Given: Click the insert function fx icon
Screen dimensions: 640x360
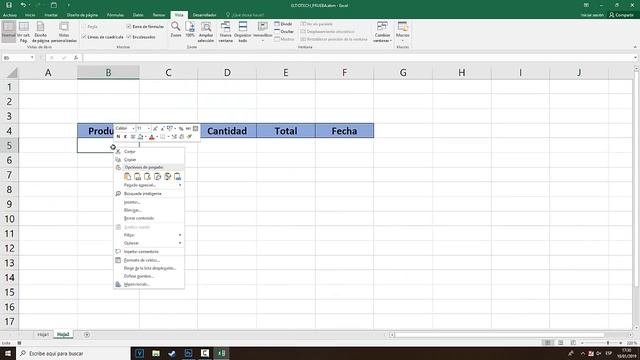Looking at the screenshot, I should click(x=76, y=58).
